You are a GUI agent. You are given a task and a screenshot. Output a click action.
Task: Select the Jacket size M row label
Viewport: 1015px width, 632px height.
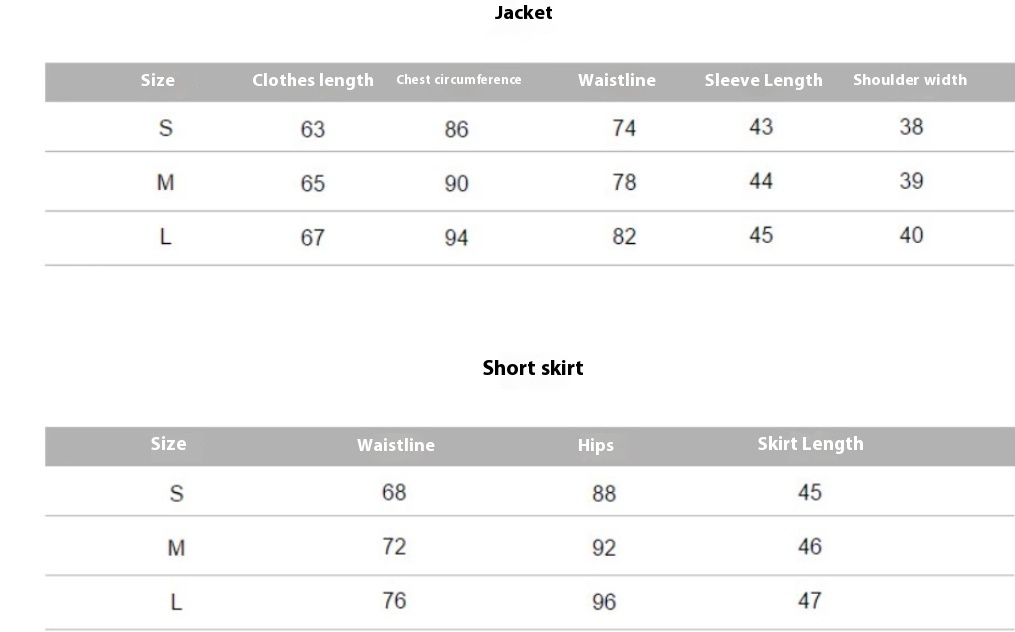click(166, 183)
